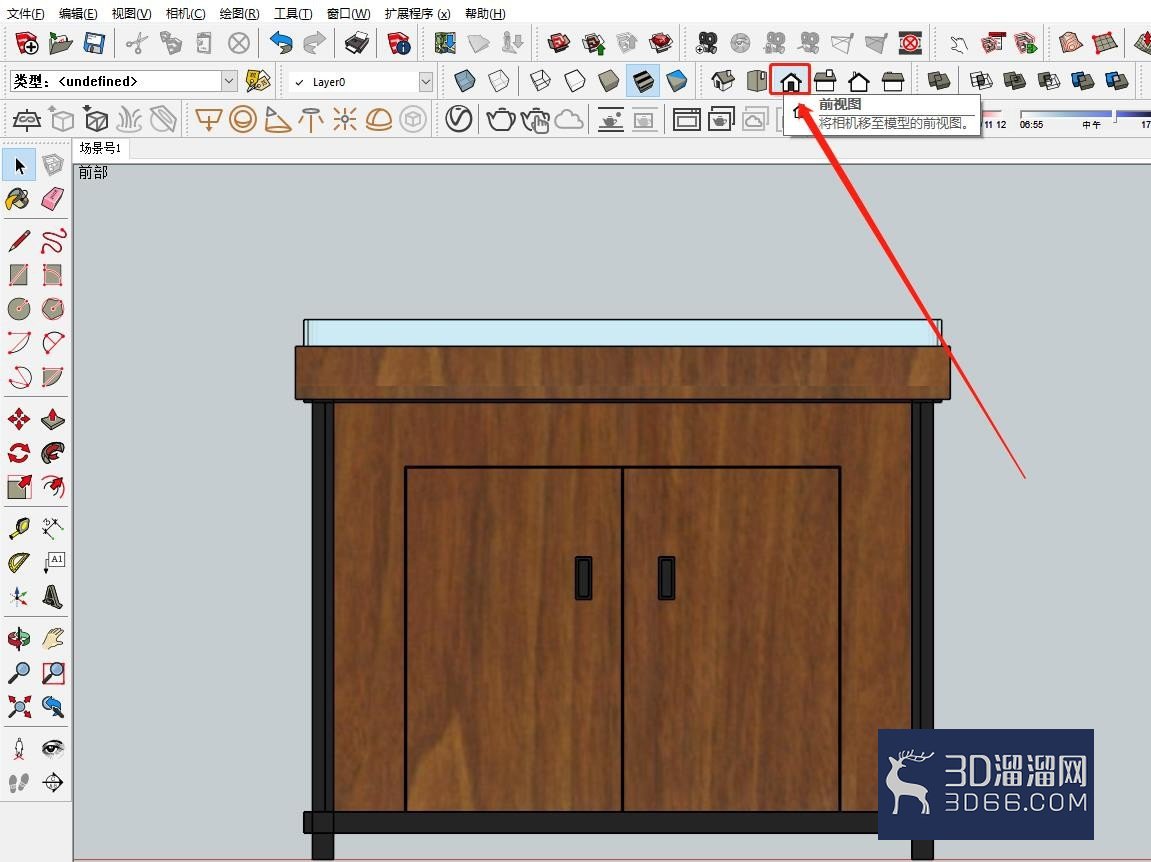Click the classifier tag icon

tap(258, 81)
